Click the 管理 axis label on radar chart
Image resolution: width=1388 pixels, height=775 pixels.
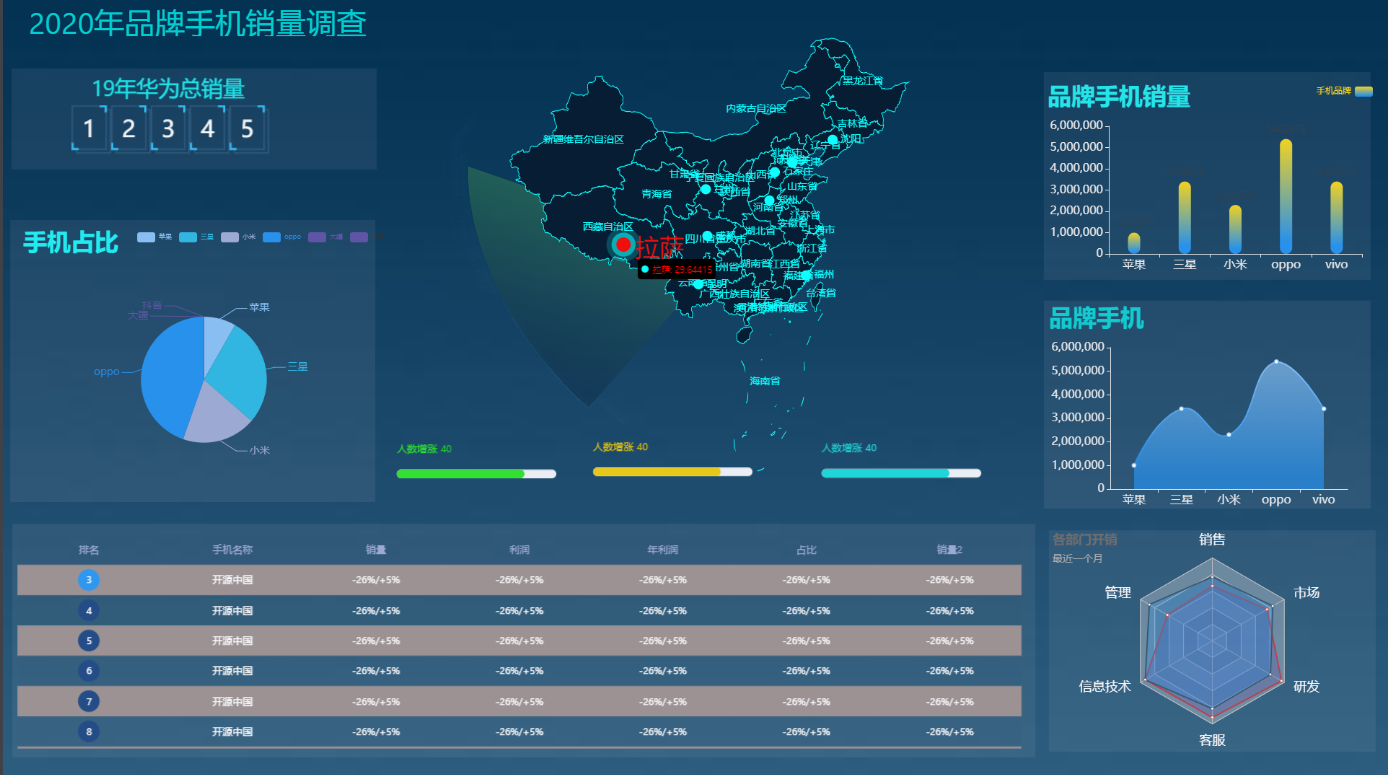1118,592
